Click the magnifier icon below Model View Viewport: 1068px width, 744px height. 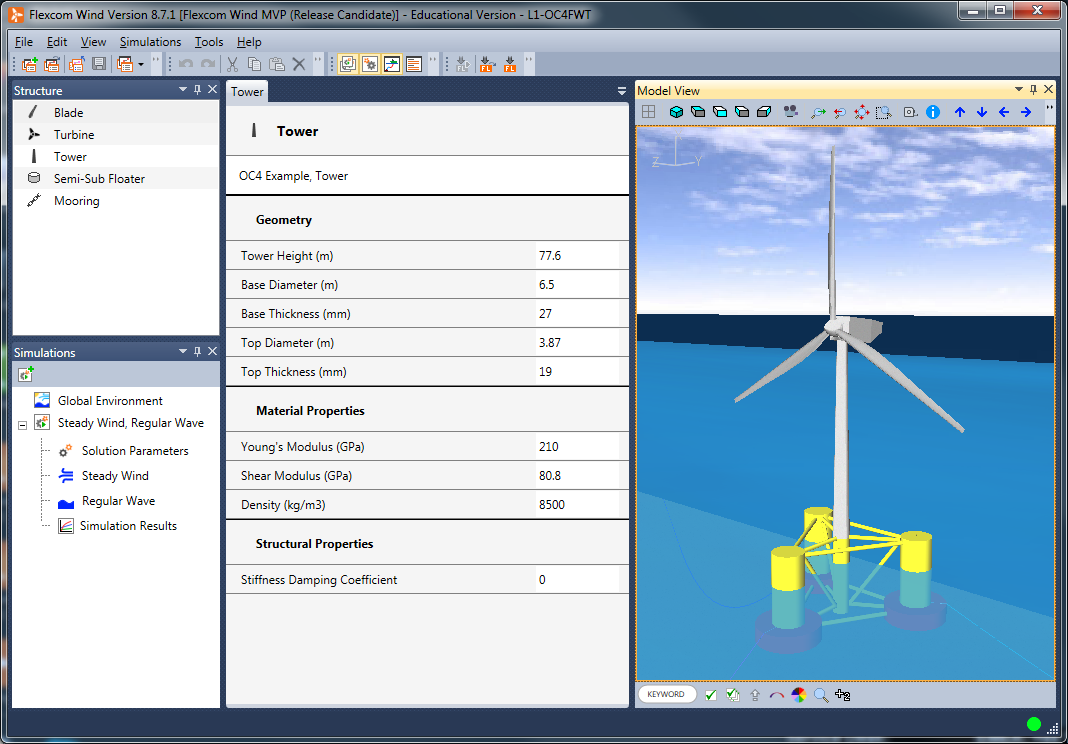(821, 695)
